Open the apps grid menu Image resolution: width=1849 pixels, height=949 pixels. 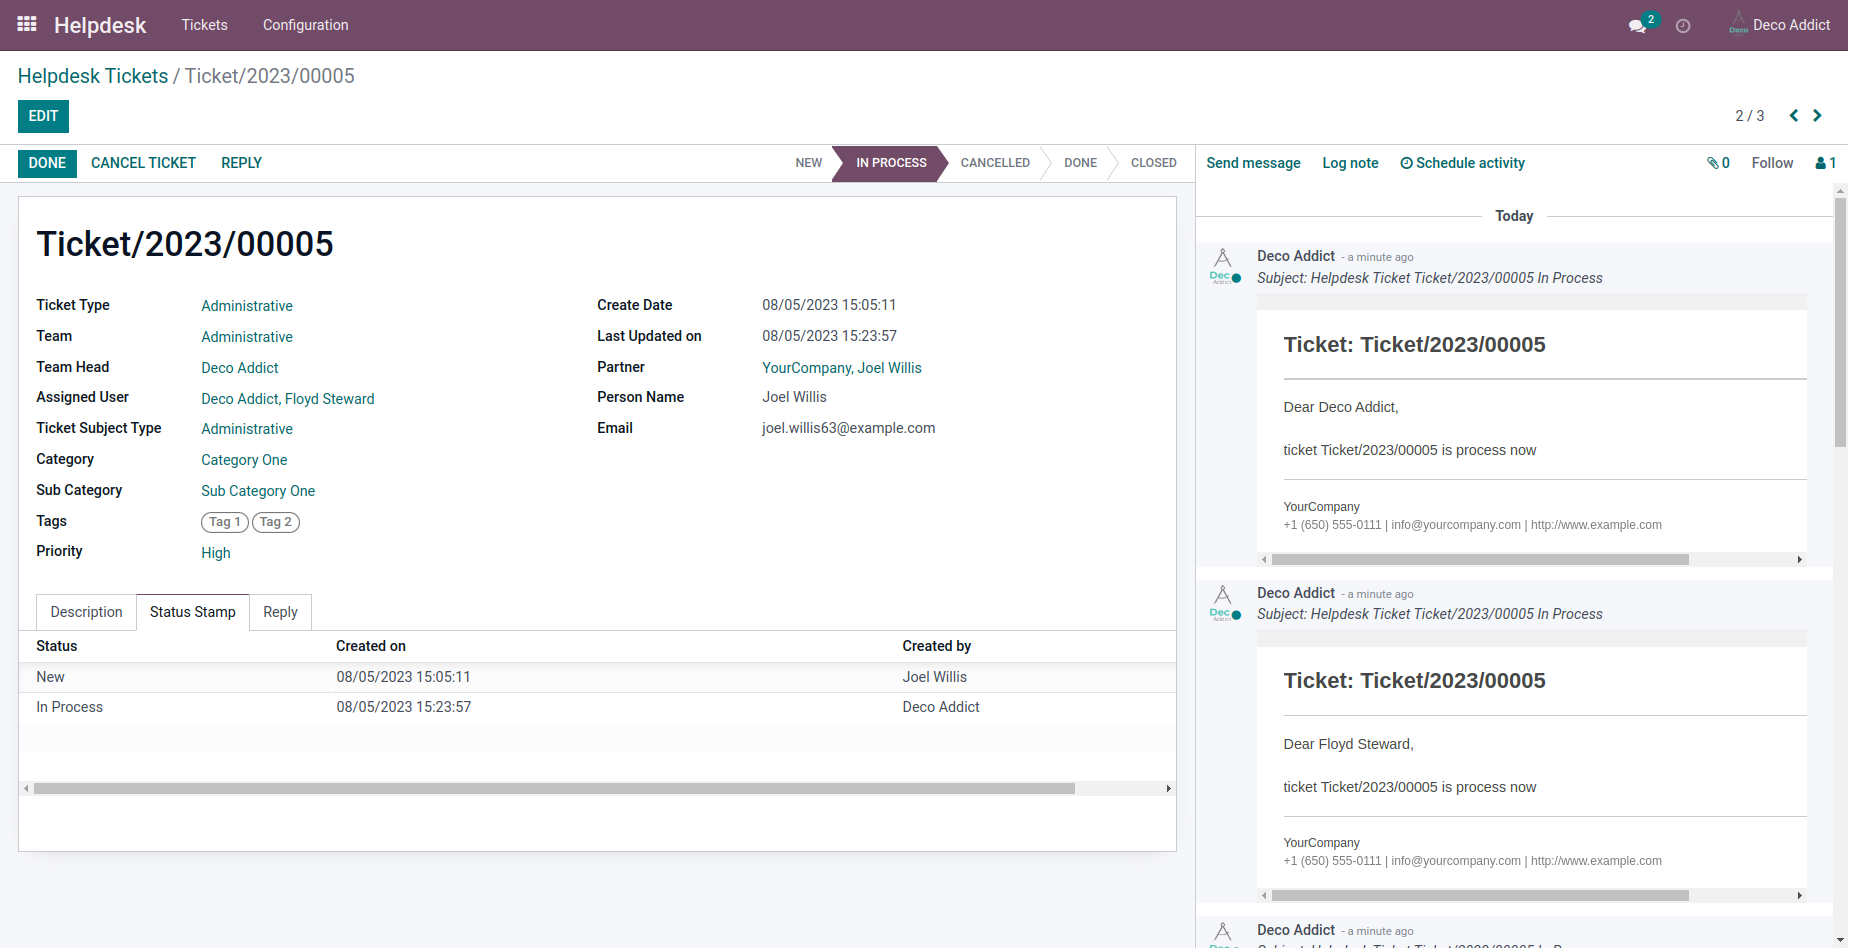coord(27,24)
